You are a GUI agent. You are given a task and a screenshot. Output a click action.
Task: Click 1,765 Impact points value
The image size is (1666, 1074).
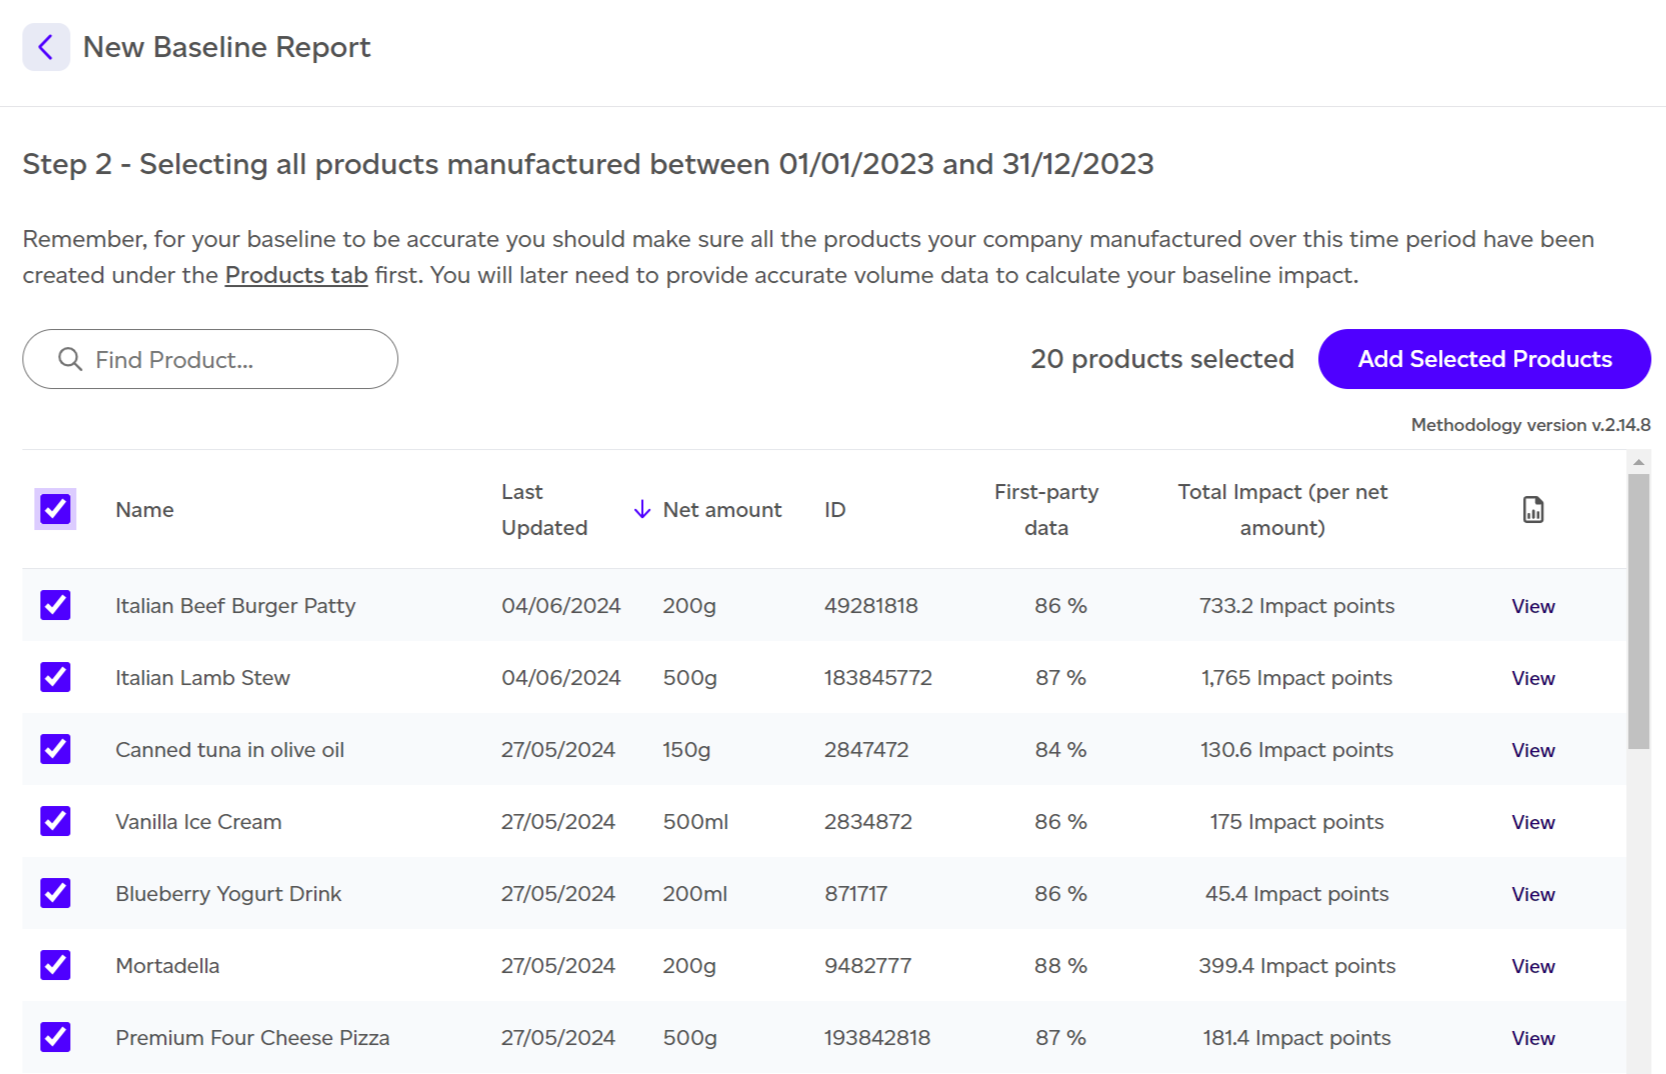pyautogui.click(x=1296, y=678)
